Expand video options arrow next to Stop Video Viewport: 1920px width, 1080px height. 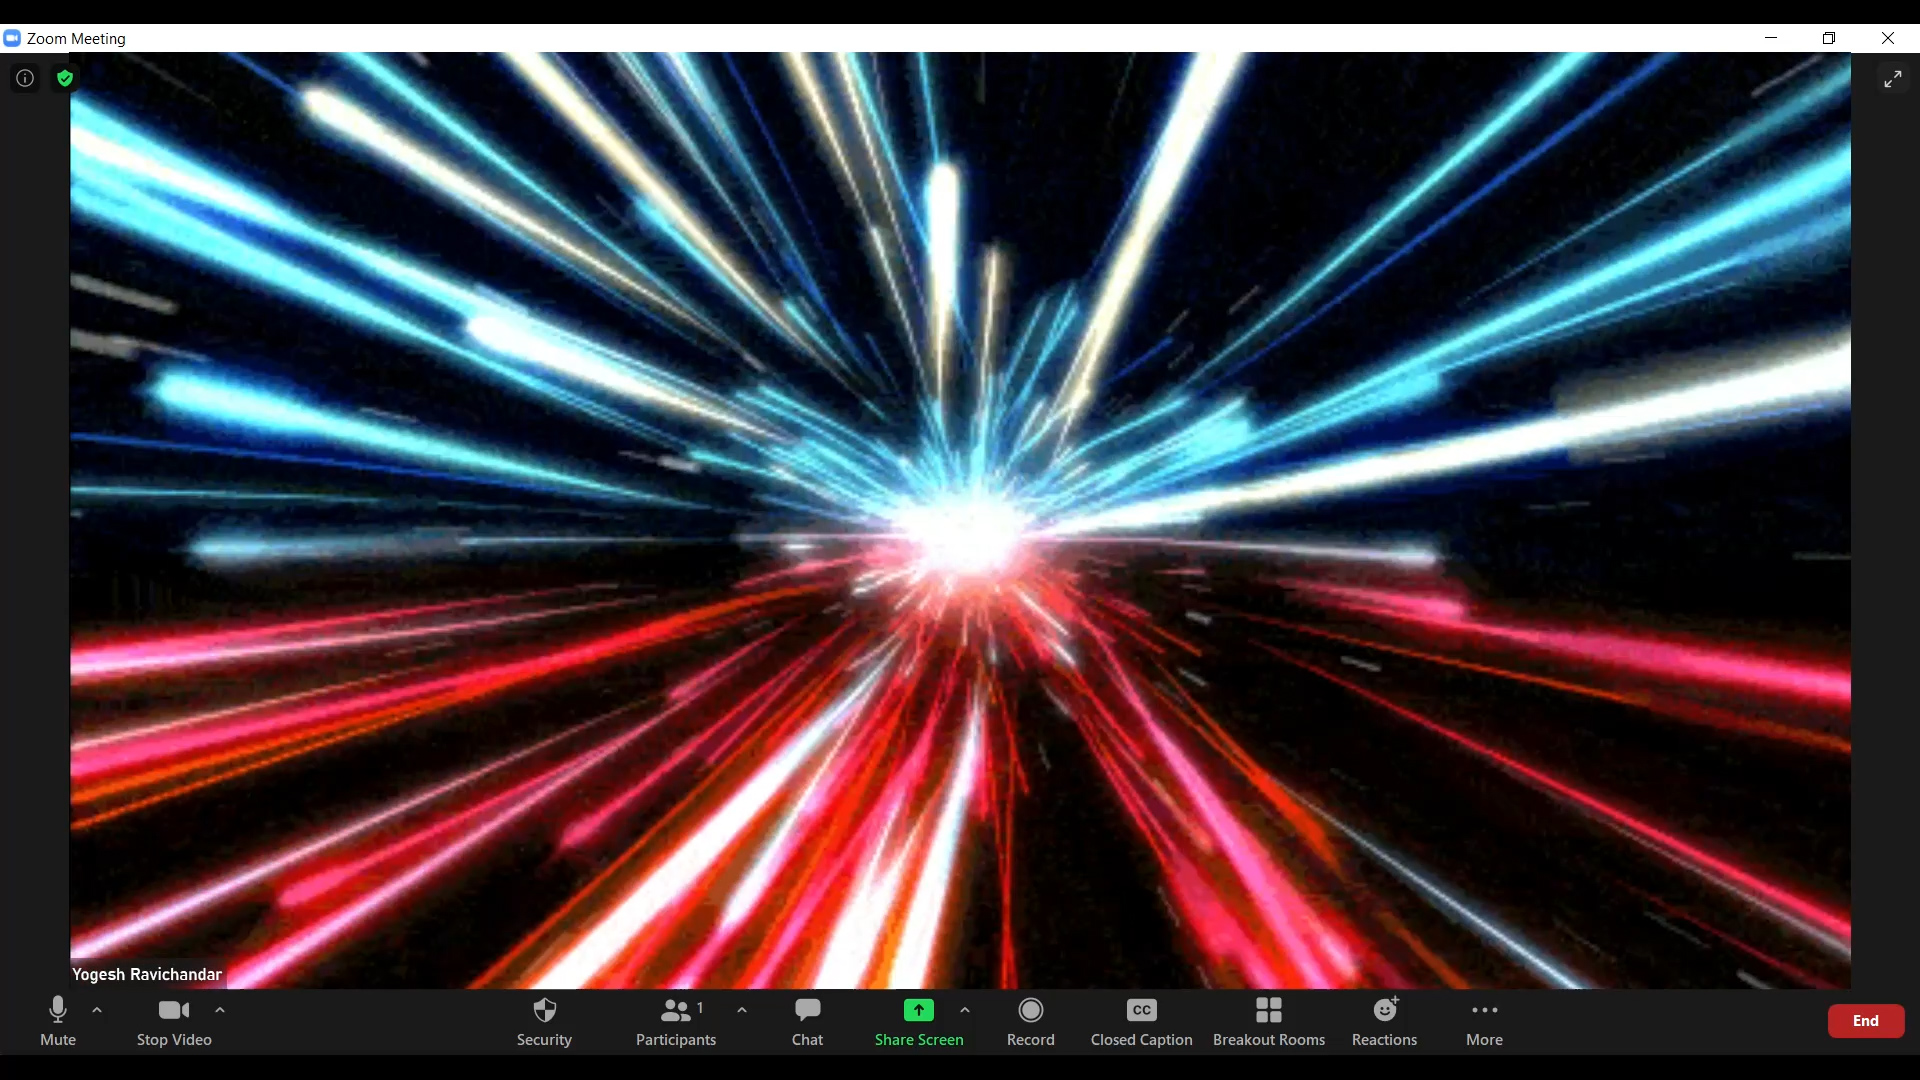220,1010
